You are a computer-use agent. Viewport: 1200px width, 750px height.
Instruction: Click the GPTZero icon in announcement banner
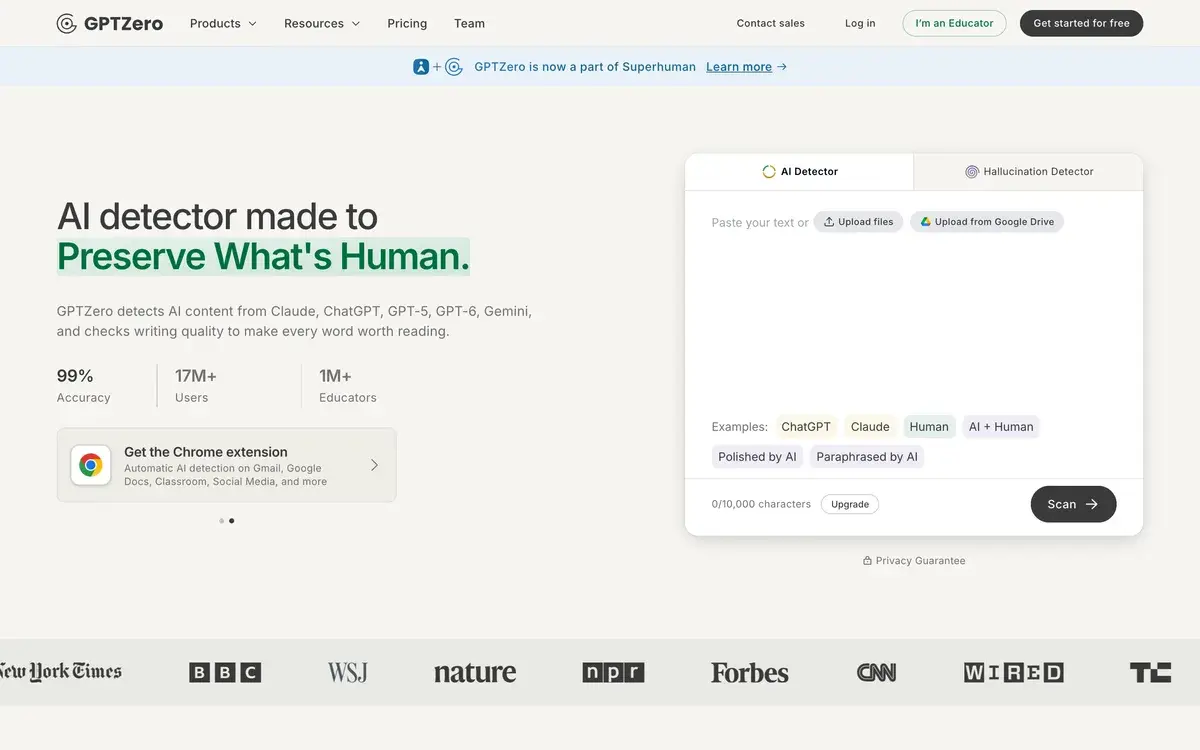point(454,67)
